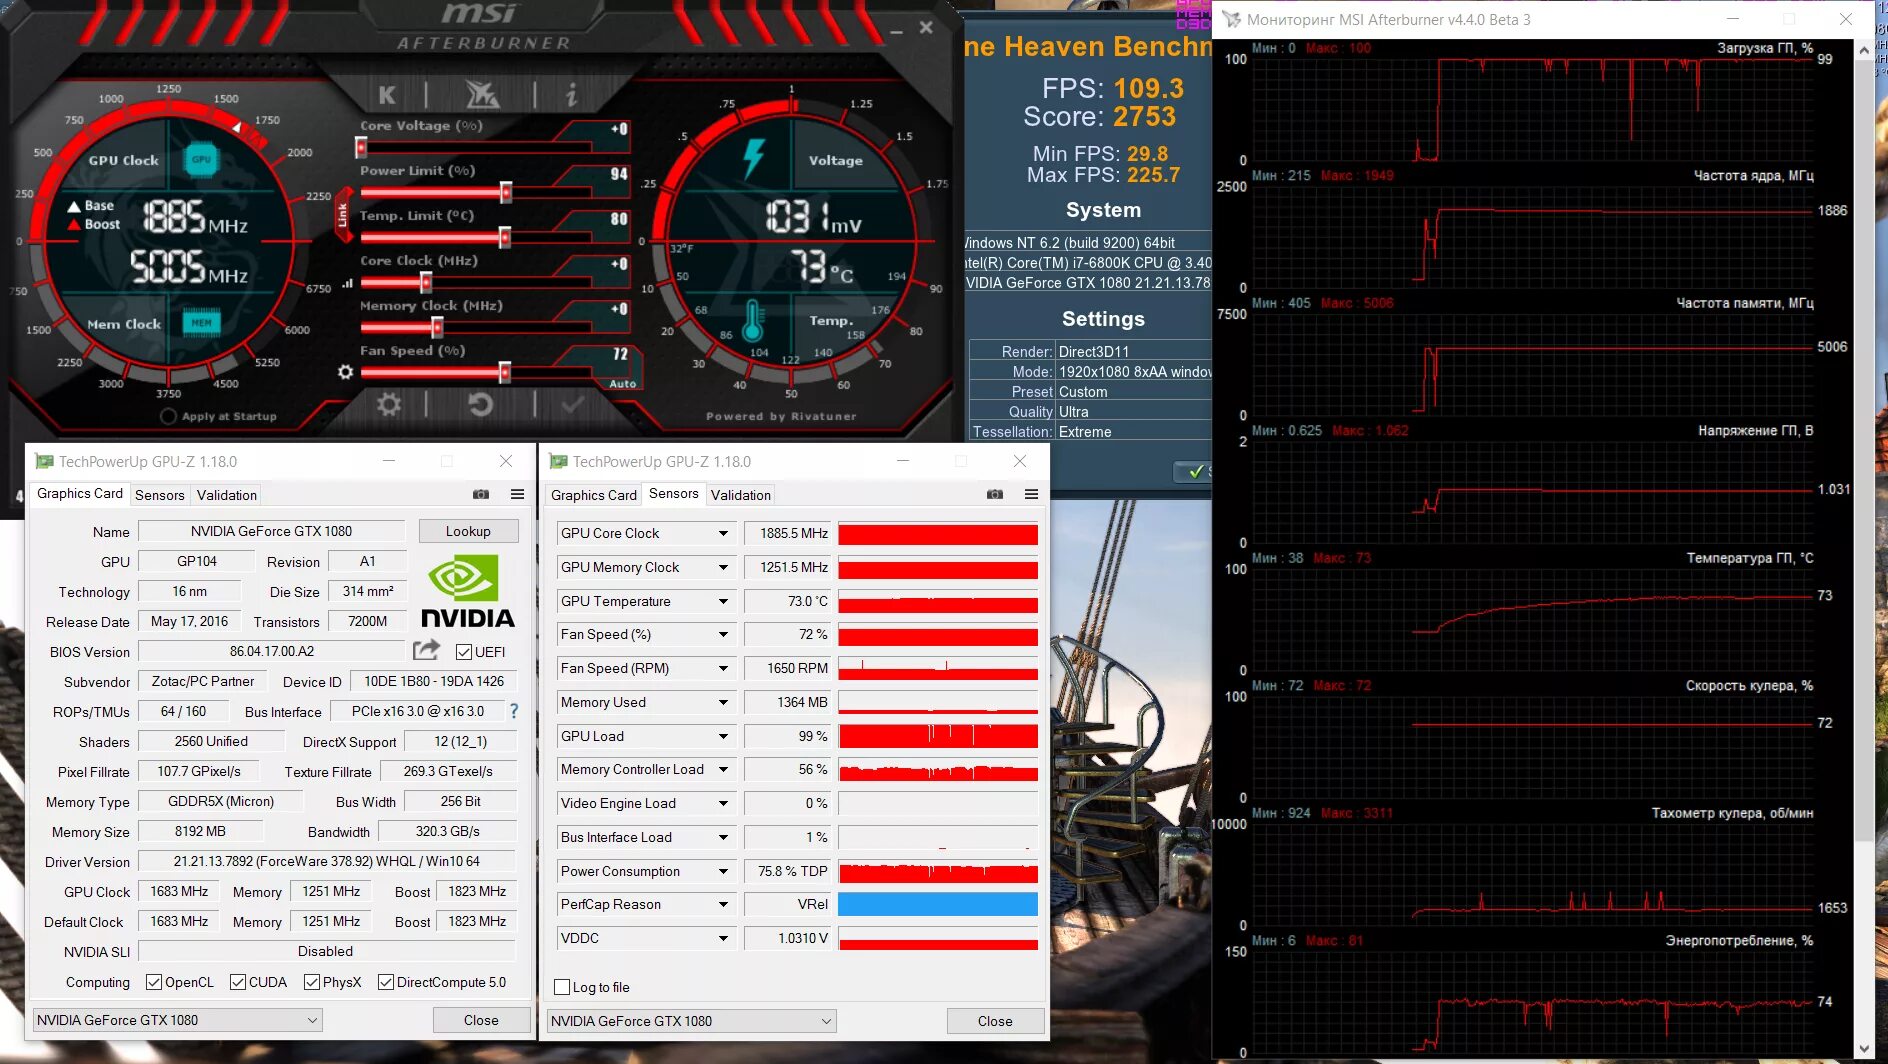
Task: Open hamburger menu in left GPU-Z window
Action: 517,494
